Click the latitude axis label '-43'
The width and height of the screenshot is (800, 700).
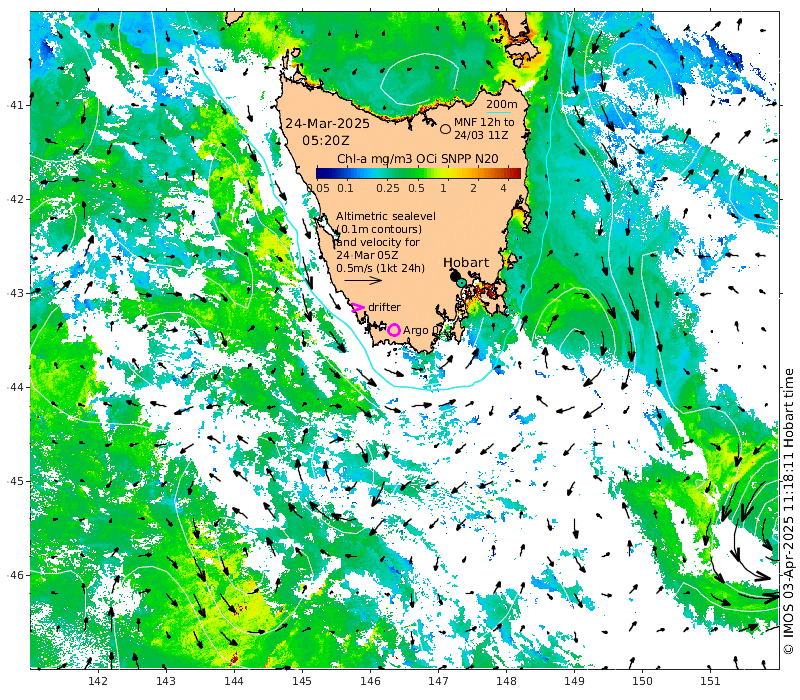tap(15, 293)
